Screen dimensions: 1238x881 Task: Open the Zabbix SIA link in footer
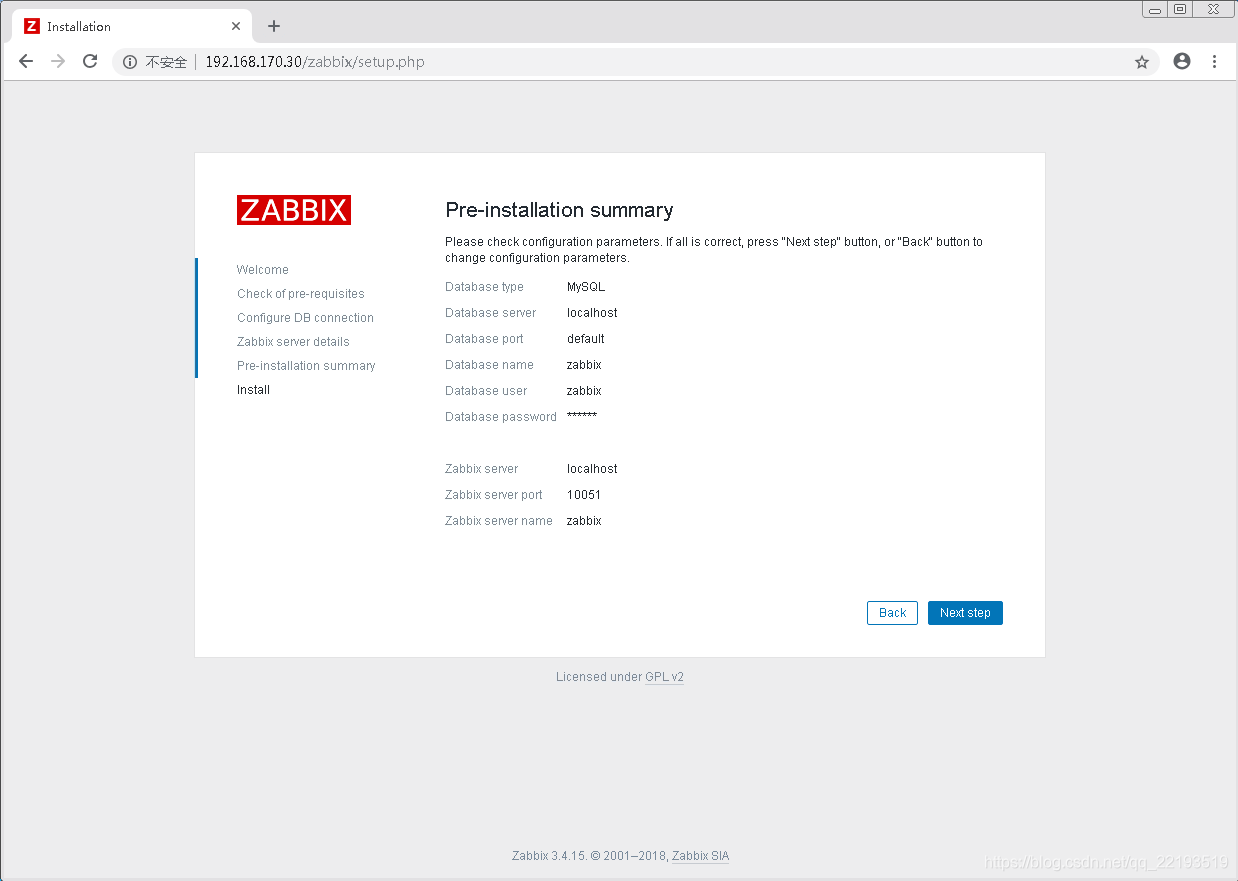700,856
